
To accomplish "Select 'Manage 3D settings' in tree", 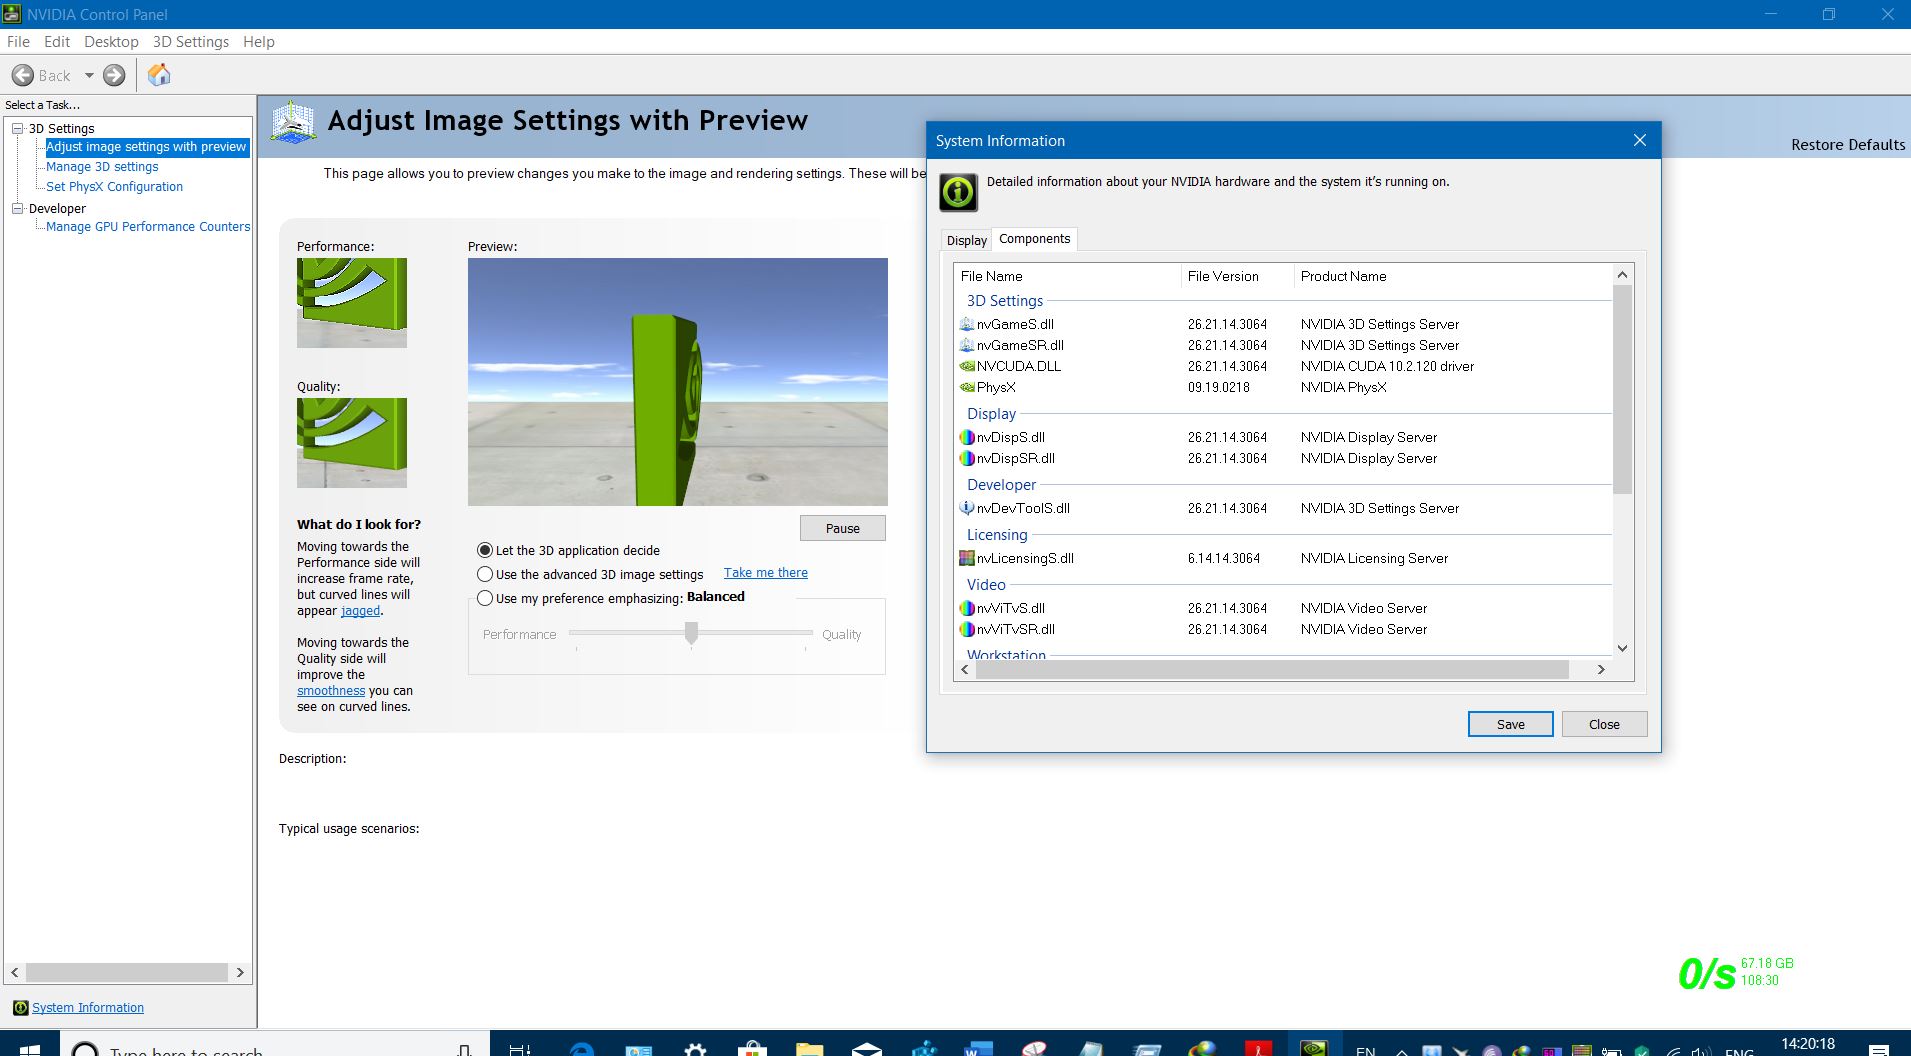I will pyautogui.click(x=102, y=167).
